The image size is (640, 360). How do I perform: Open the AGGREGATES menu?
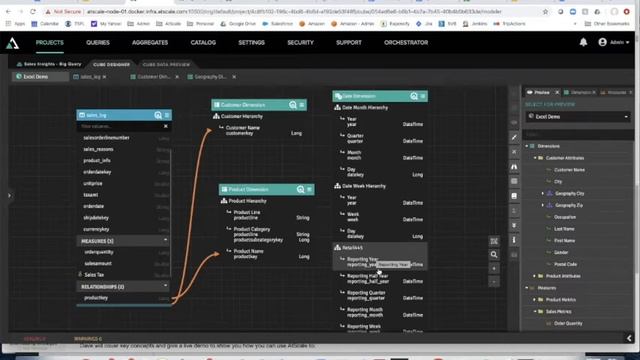pyautogui.click(x=150, y=42)
